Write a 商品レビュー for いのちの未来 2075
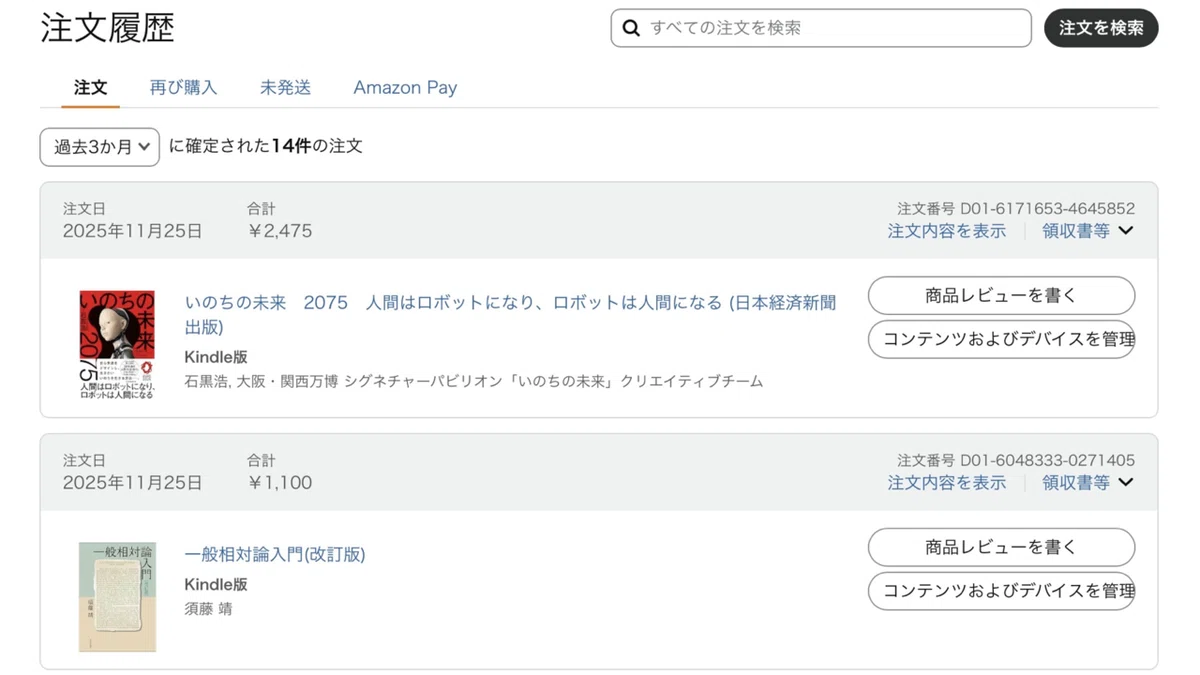 click(x=1001, y=296)
